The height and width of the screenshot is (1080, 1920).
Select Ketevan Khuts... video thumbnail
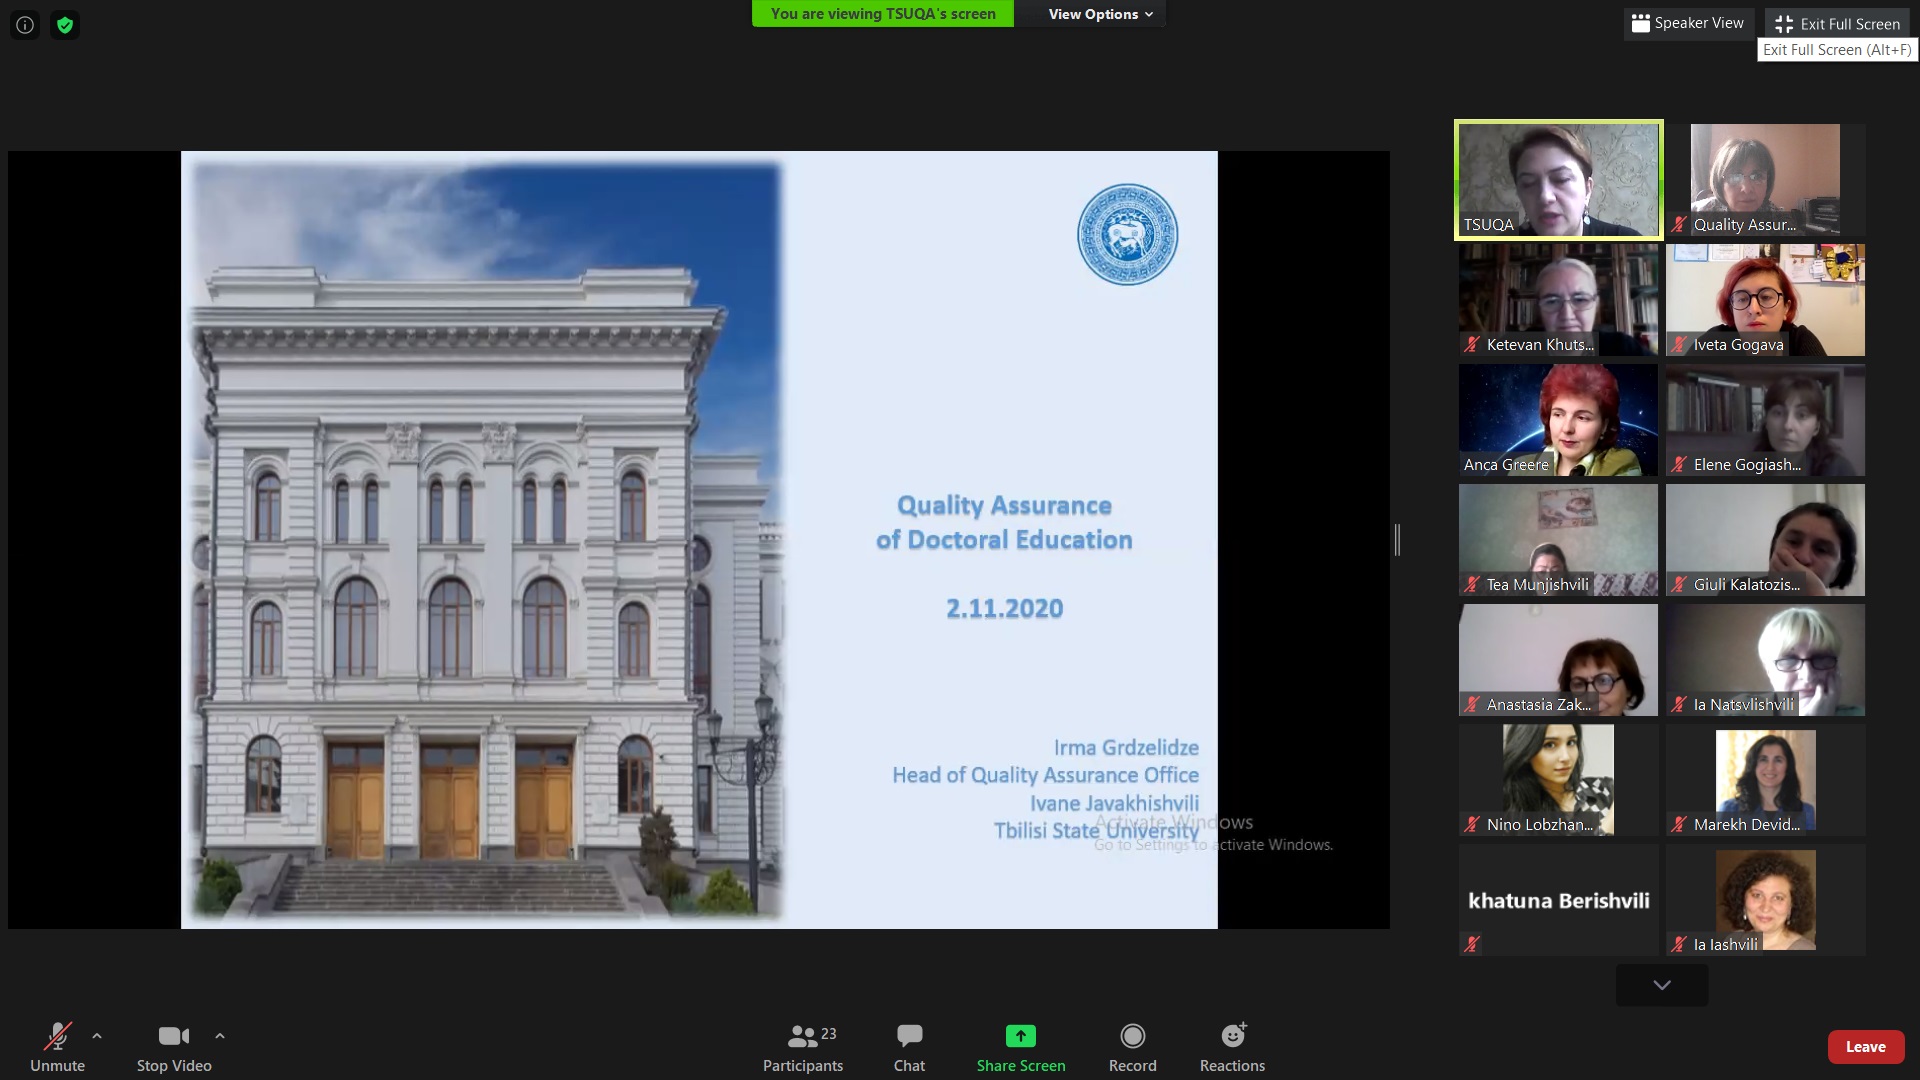tap(1558, 300)
